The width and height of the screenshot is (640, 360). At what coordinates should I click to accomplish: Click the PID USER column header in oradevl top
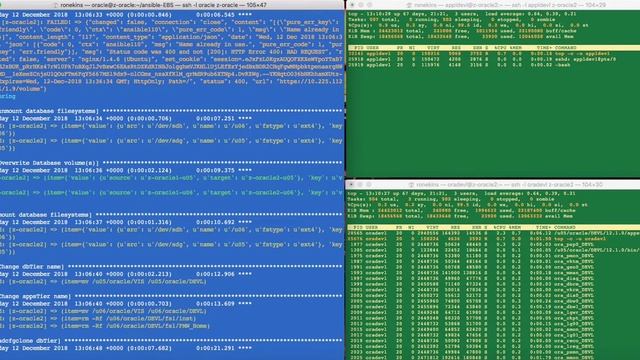click(492, 227)
